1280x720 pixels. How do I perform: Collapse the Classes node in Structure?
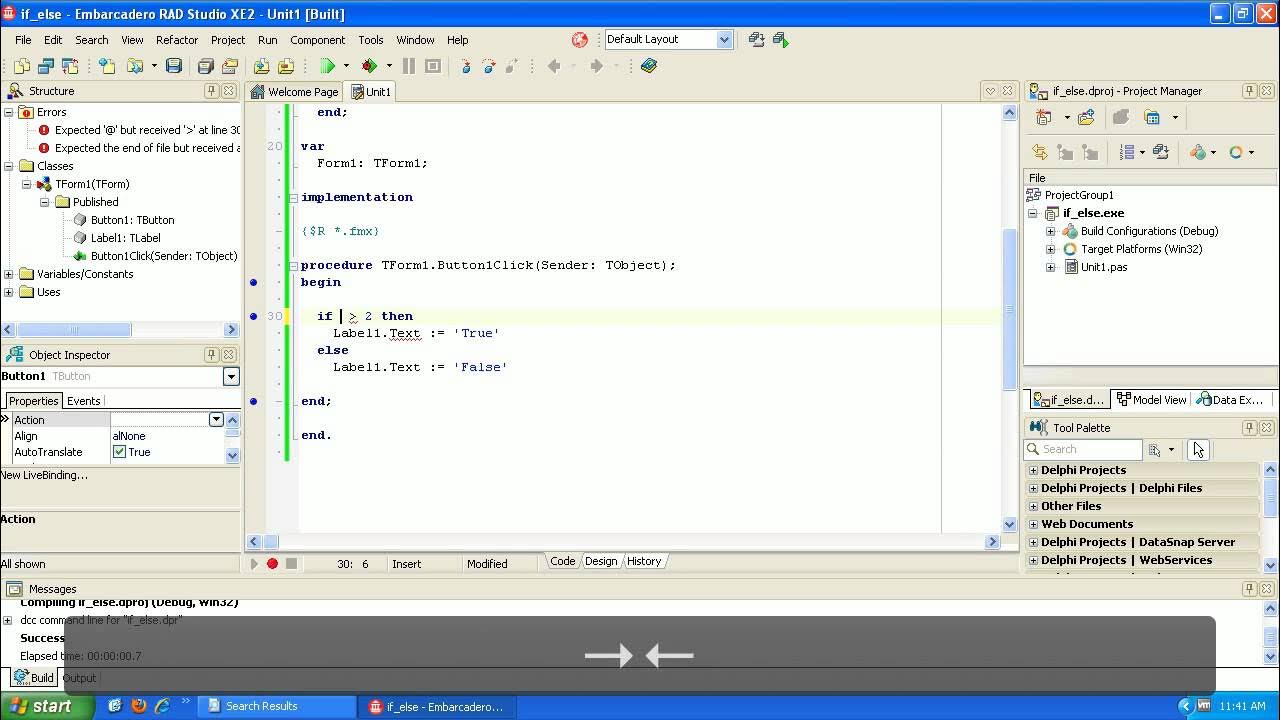(x=9, y=166)
